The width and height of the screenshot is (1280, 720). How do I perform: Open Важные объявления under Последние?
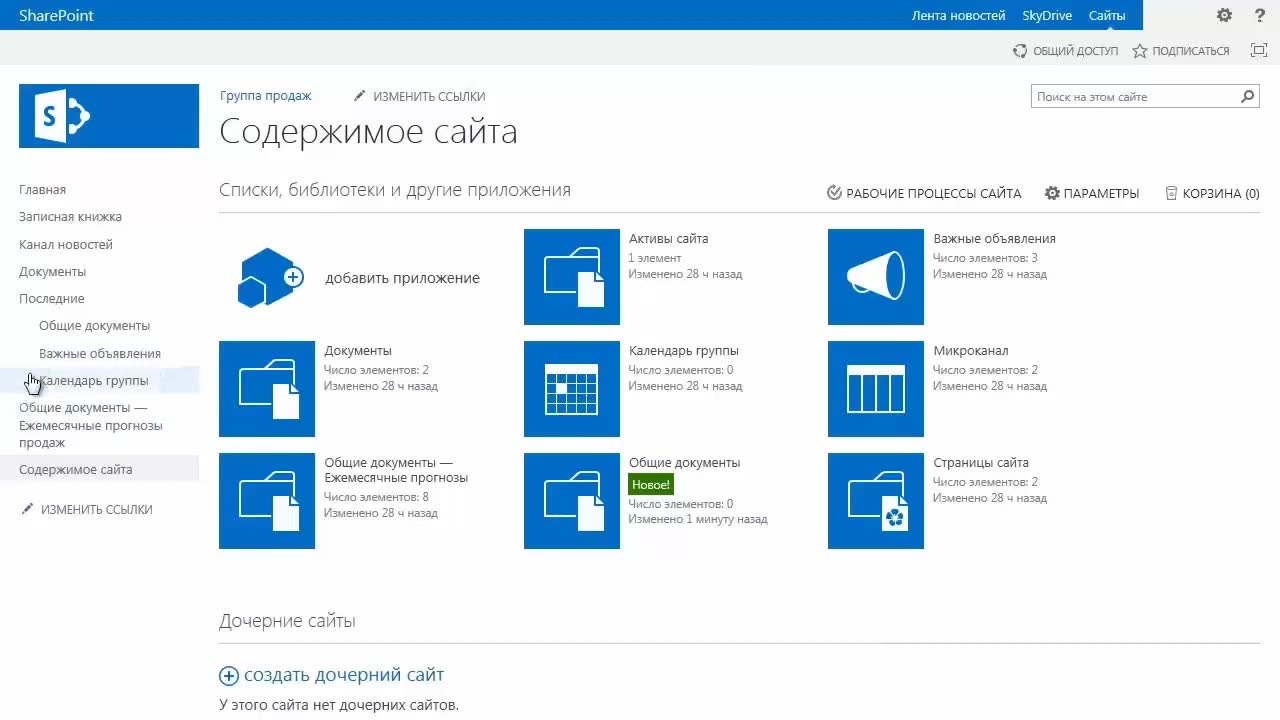coord(100,353)
